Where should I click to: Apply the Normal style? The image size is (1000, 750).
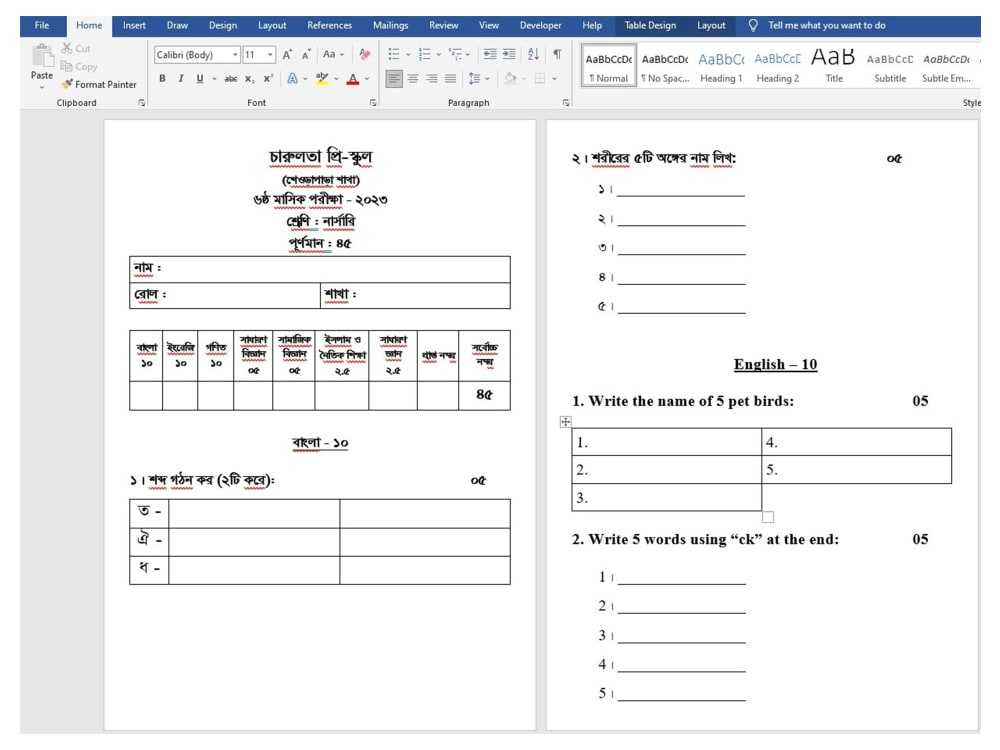(609, 65)
